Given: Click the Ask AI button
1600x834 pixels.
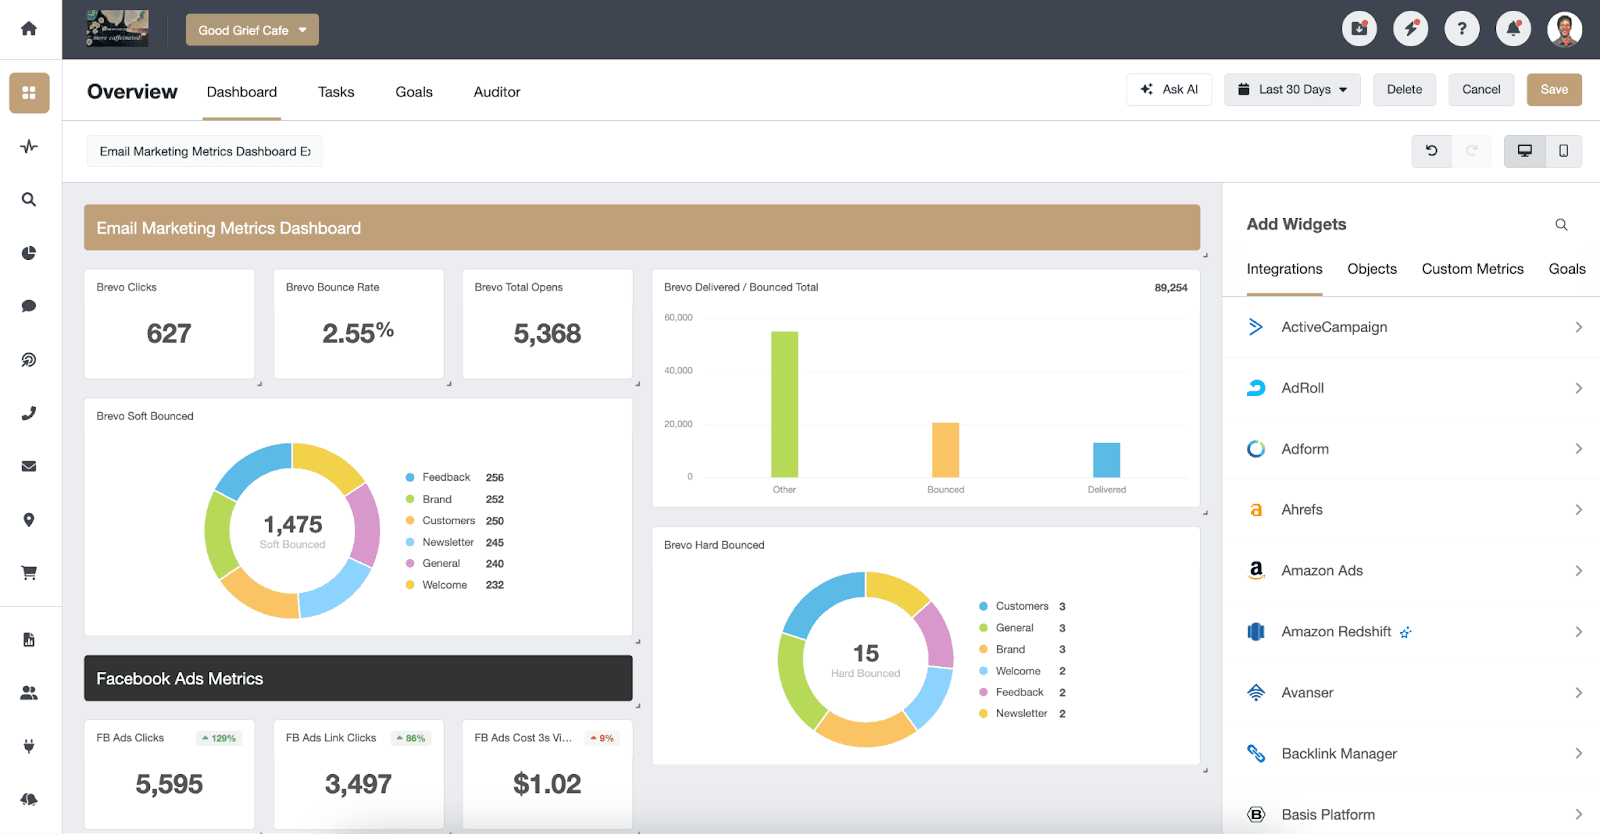Looking at the screenshot, I should 1169,90.
